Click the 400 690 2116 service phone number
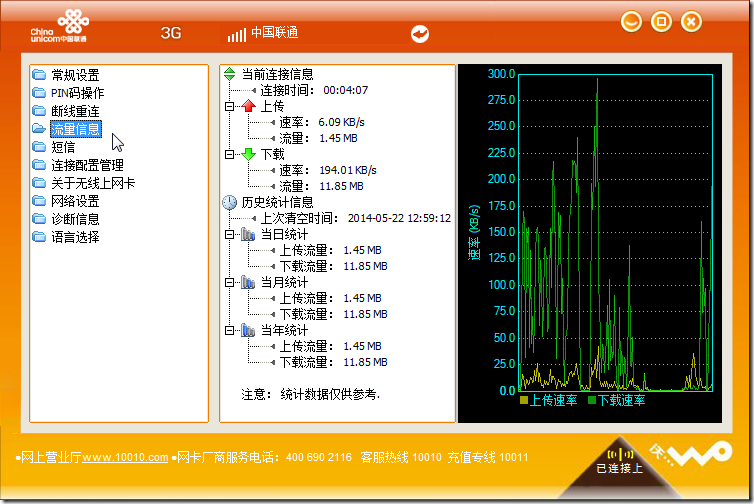 pyautogui.click(x=319, y=457)
